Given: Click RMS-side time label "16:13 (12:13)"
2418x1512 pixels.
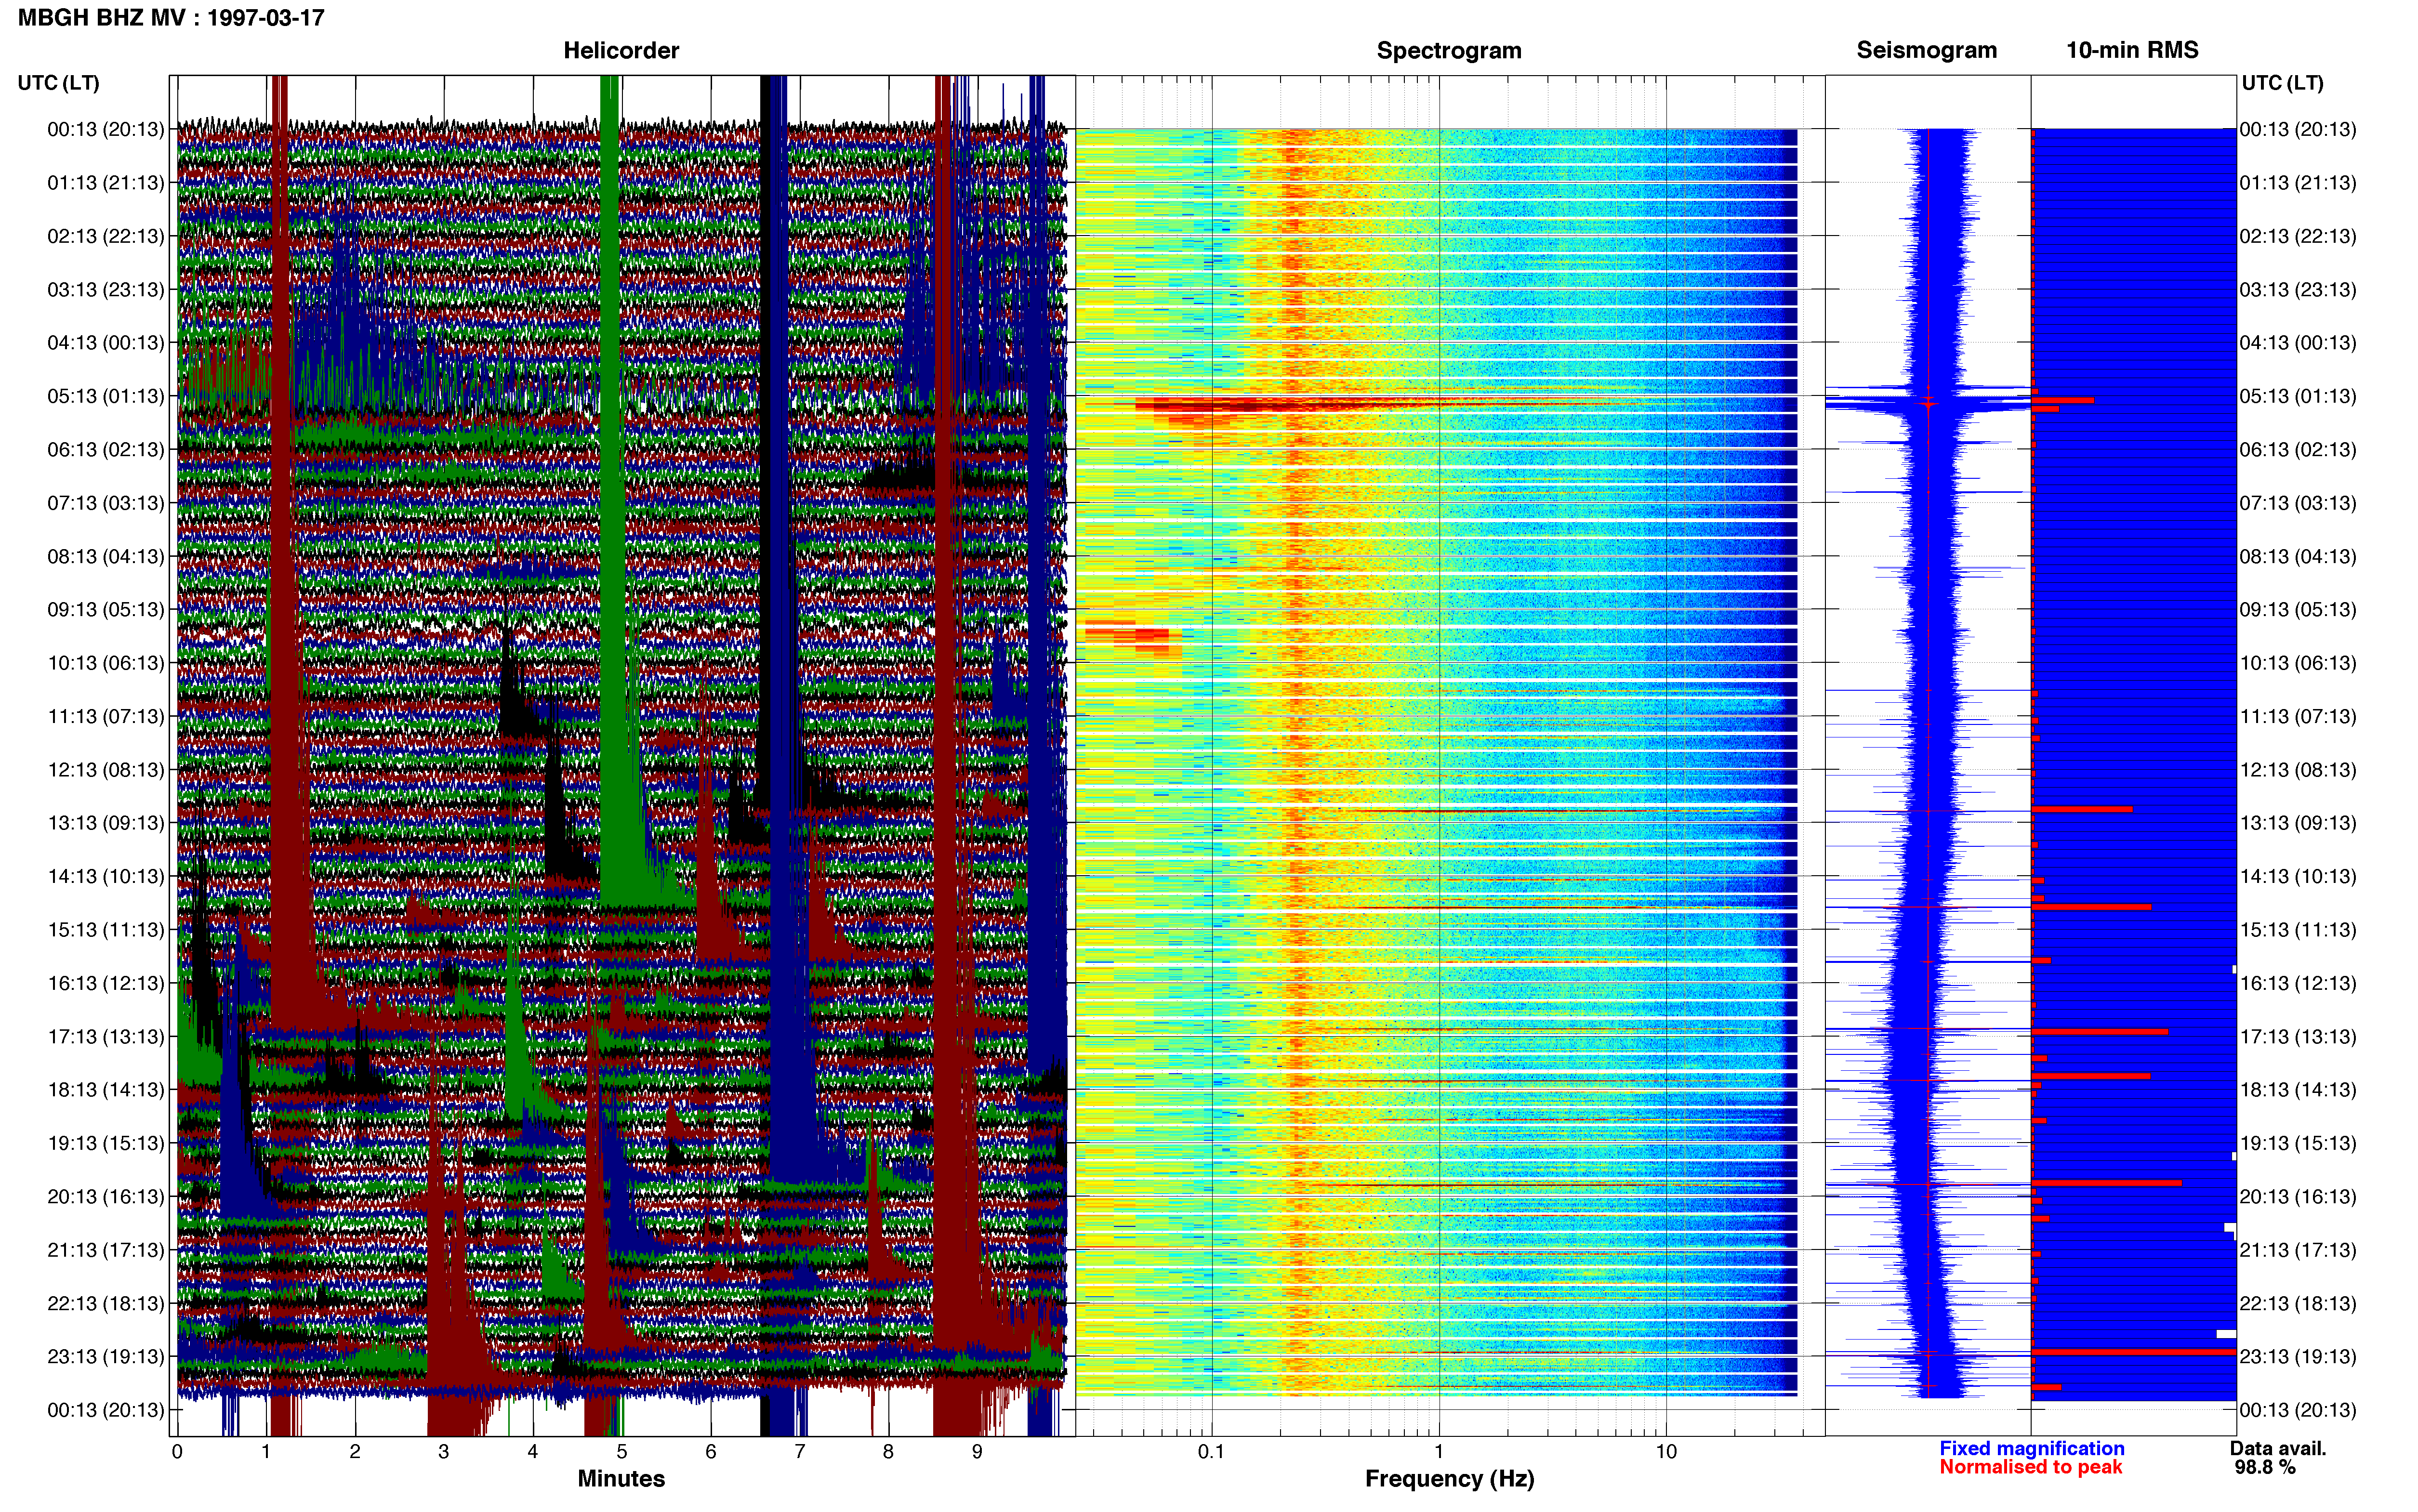Looking at the screenshot, I should pyautogui.click(x=2298, y=983).
